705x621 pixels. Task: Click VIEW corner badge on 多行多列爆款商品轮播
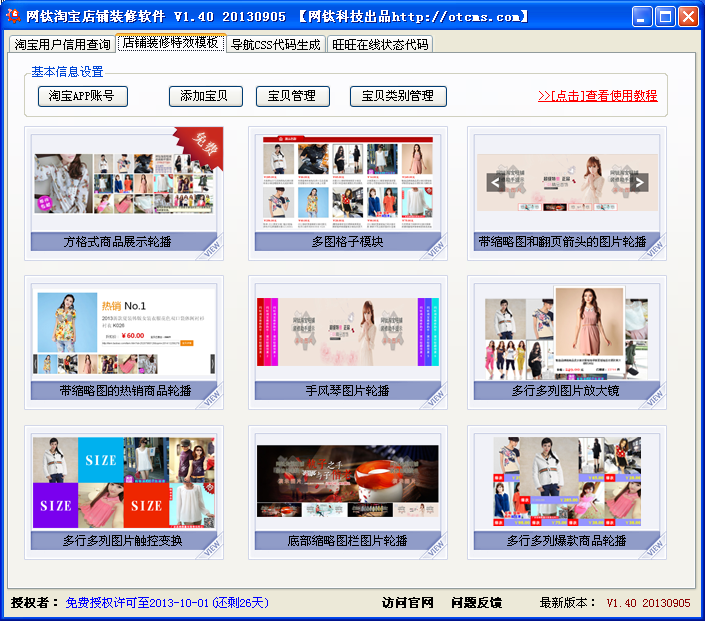tap(654, 543)
